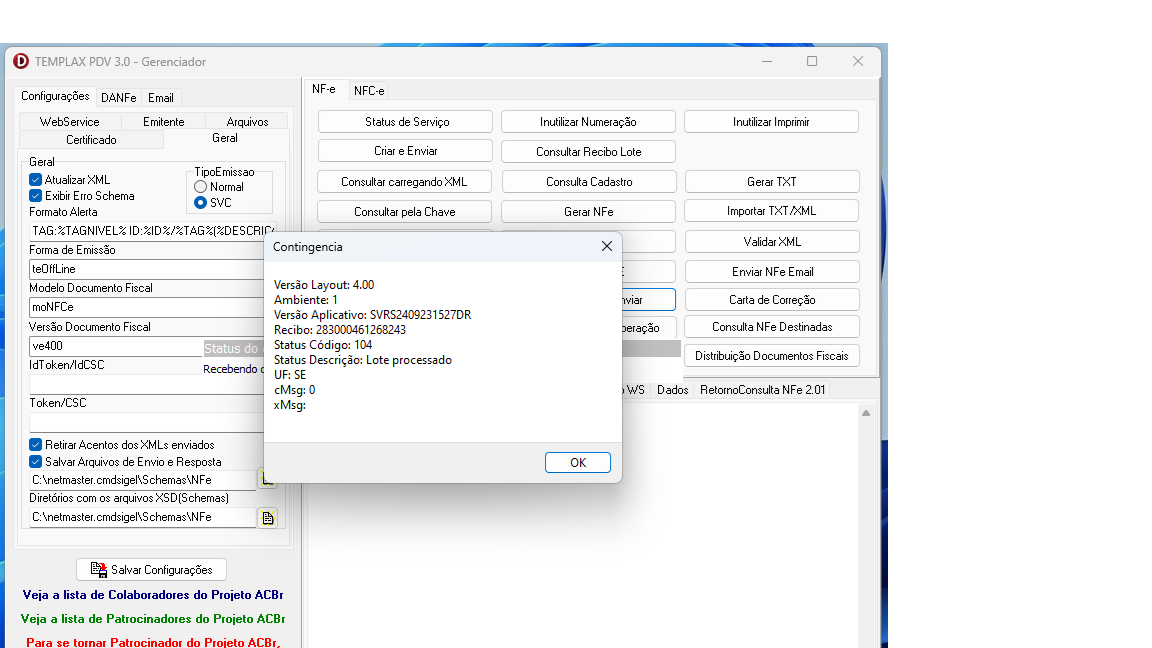The width and height of the screenshot is (1152, 648).
Task: Open the WebService sub-tab
Action: (x=70, y=122)
